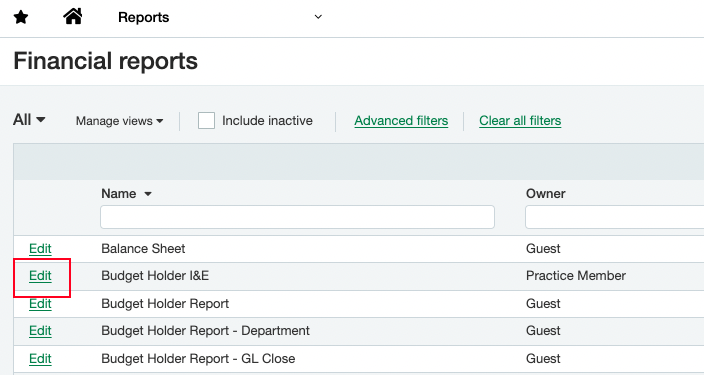Edit the Budget Holder Report row
The height and width of the screenshot is (375, 704).
point(40,304)
